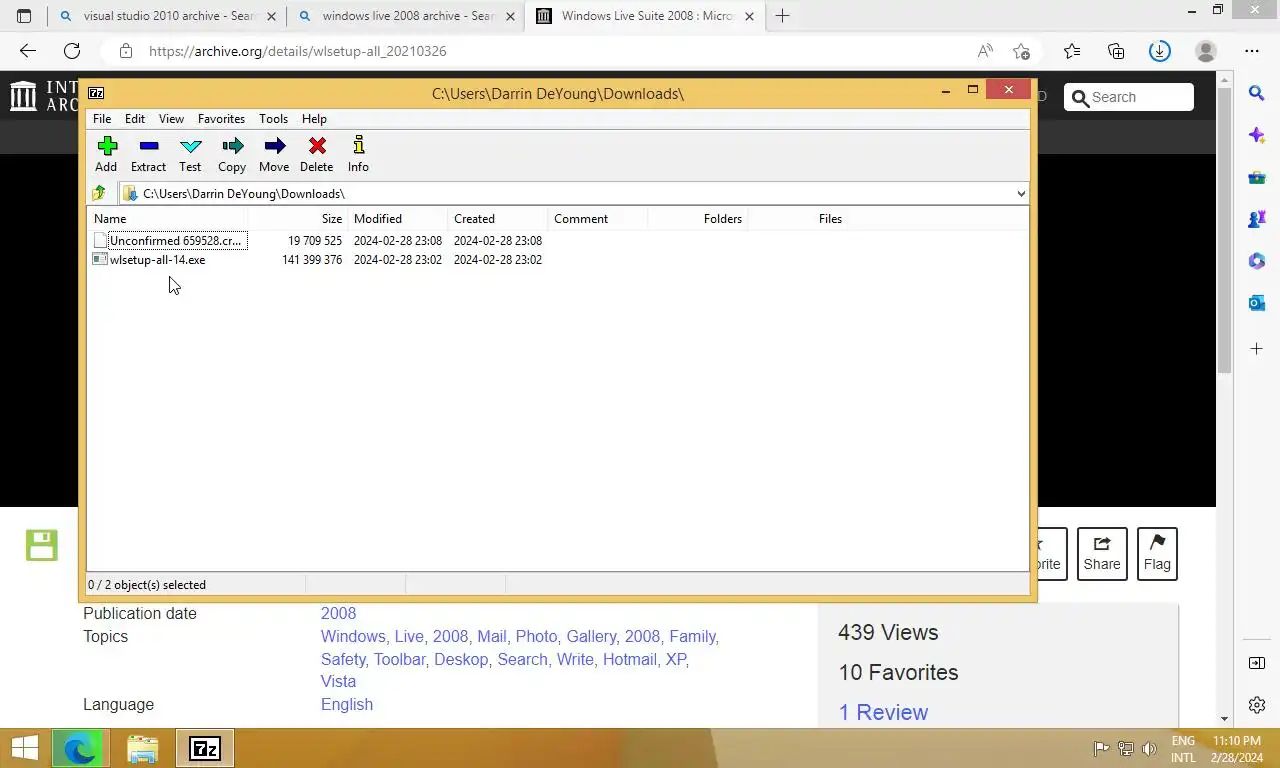Sort files by Name column header
1280x768 pixels.
(x=167, y=219)
